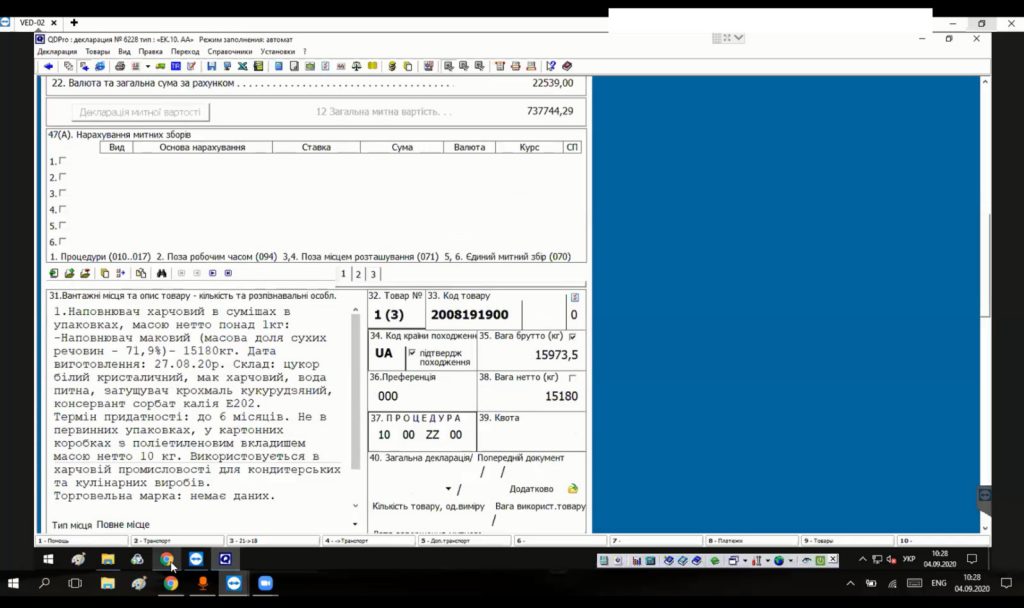Viewport: 1024px width, 608px height.
Task: Toggle checkbox for charge row 1
Action: tap(63, 160)
